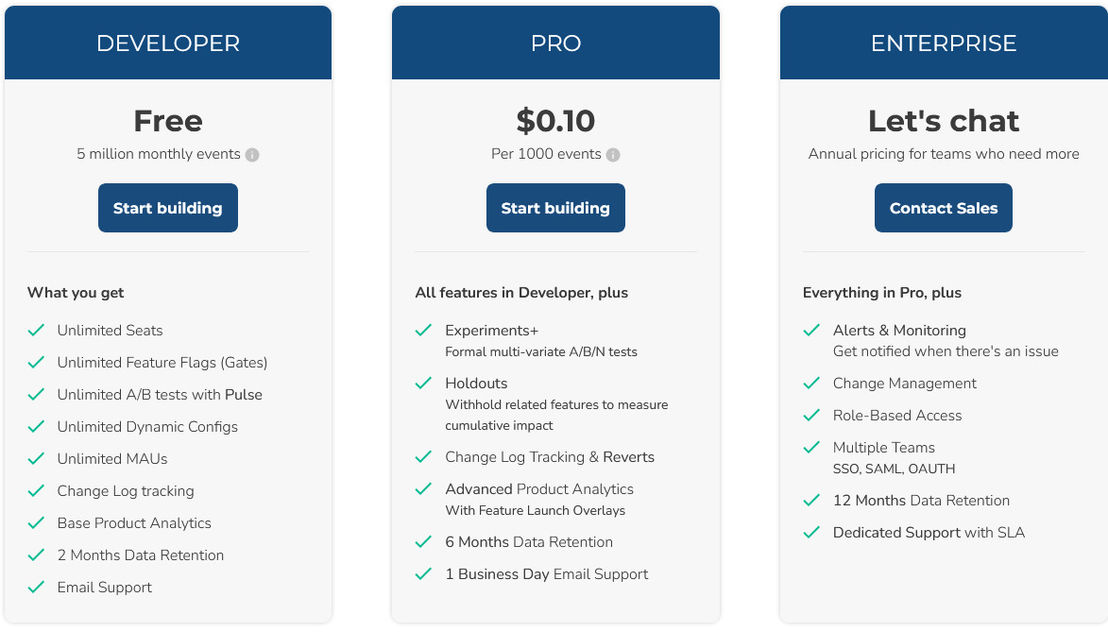Select the ENTERPRISE plan header
This screenshot has width=1108, height=632.
click(x=944, y=42)
